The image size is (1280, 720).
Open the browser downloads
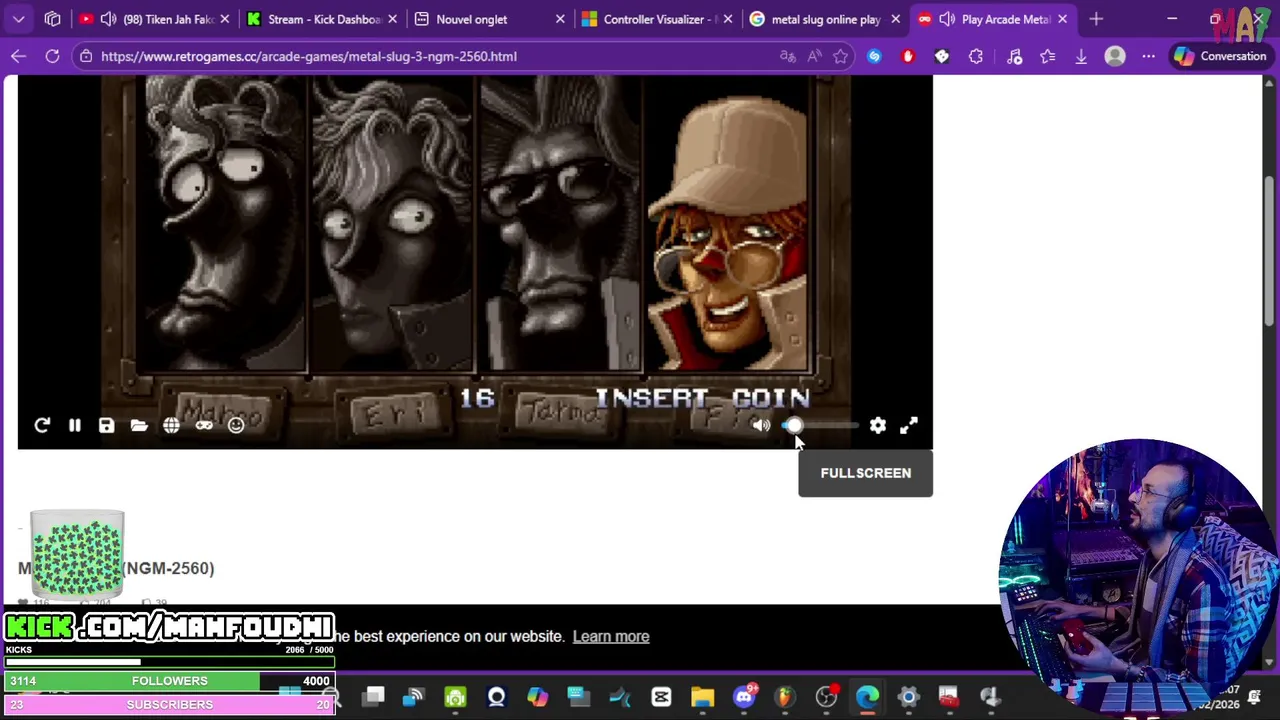pos(1081,57)
